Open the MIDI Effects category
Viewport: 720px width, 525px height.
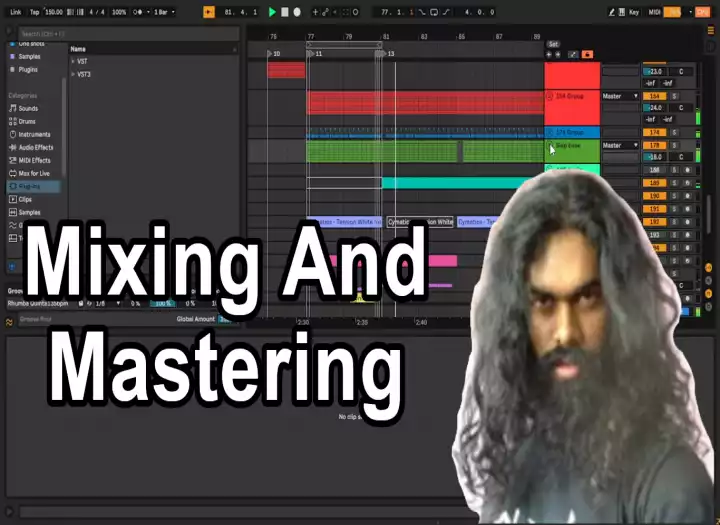[34, 160]
